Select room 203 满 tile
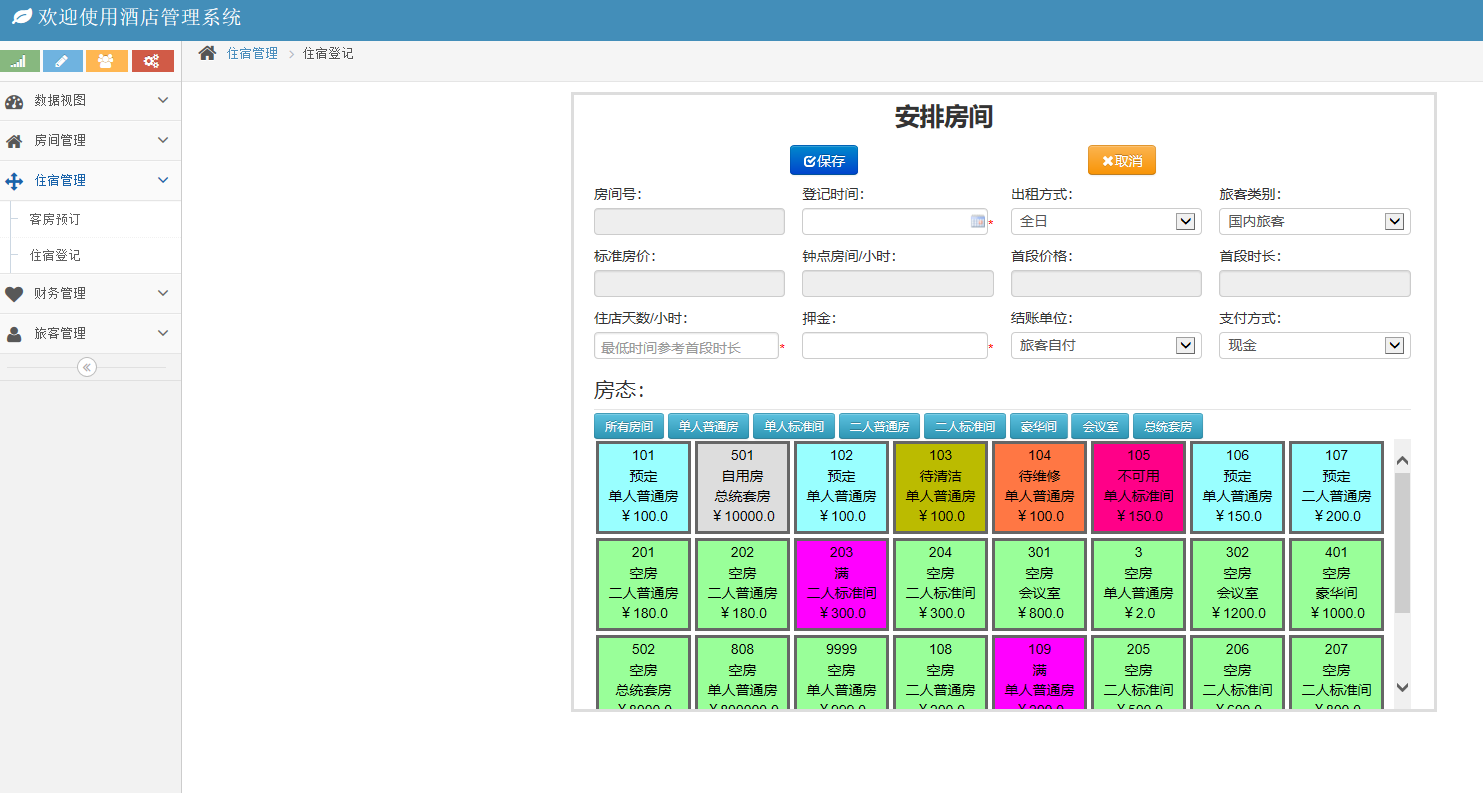 coord(841,584)
